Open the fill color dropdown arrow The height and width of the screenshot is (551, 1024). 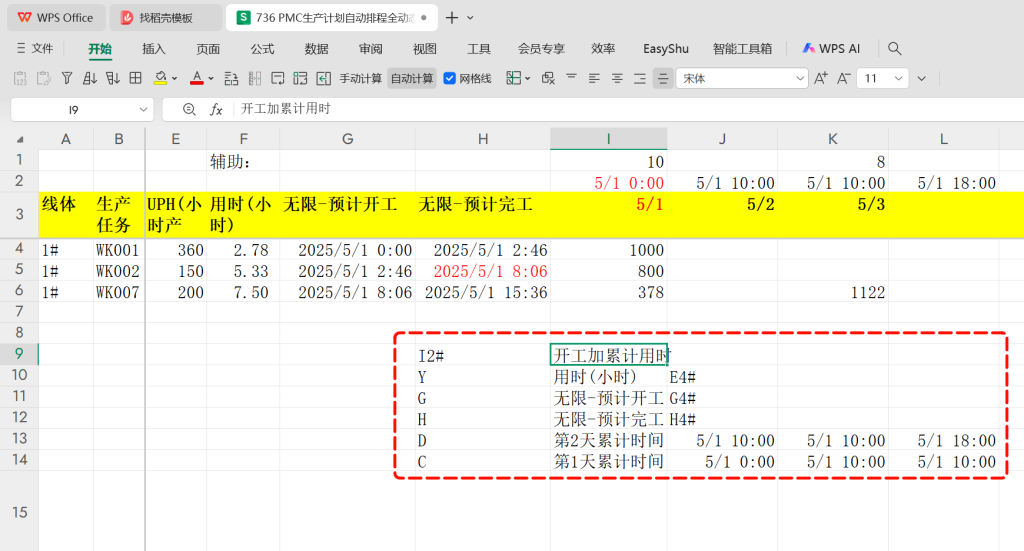tap(174, 79)
